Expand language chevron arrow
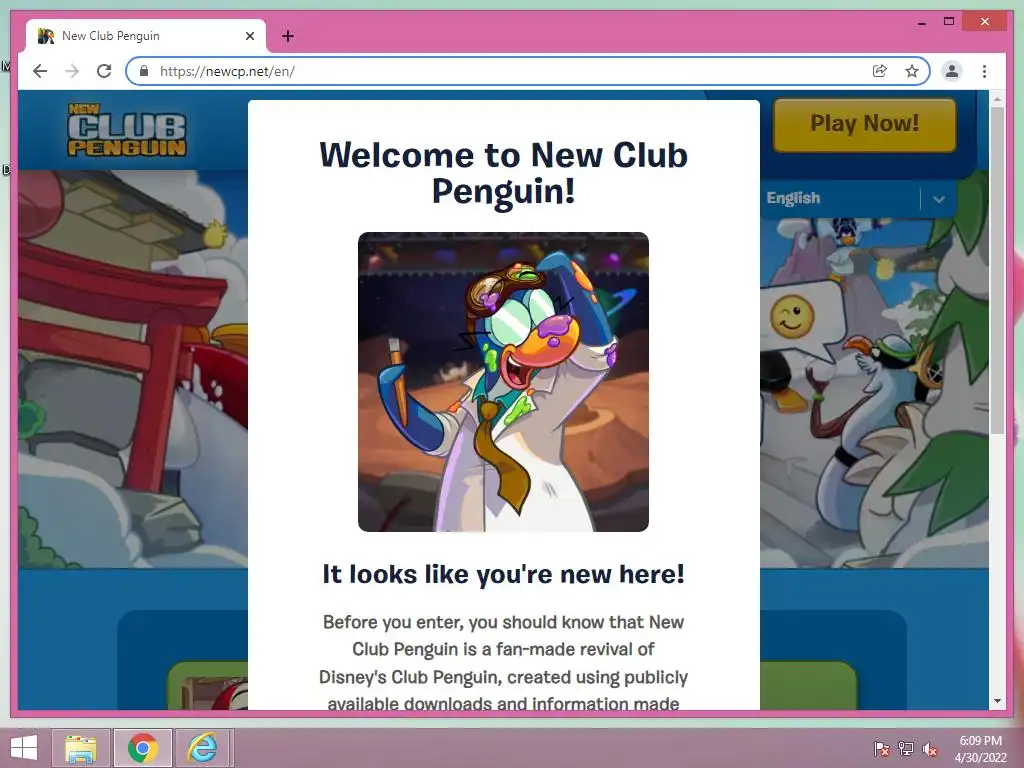 point(938,199)
